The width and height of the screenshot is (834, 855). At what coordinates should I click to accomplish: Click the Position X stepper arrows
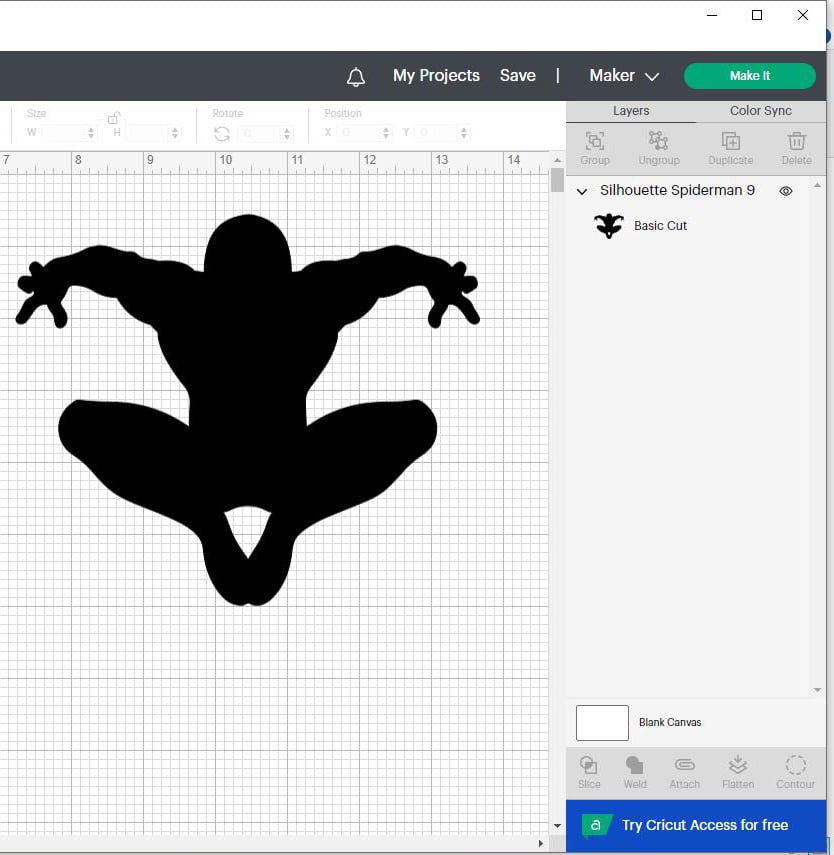point(386,133)
